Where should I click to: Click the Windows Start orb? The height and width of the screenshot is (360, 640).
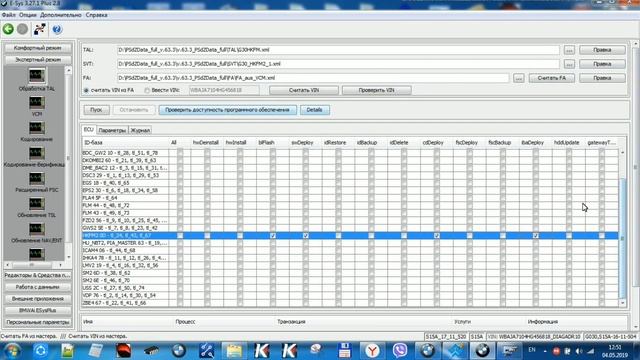tap(12, 351)
